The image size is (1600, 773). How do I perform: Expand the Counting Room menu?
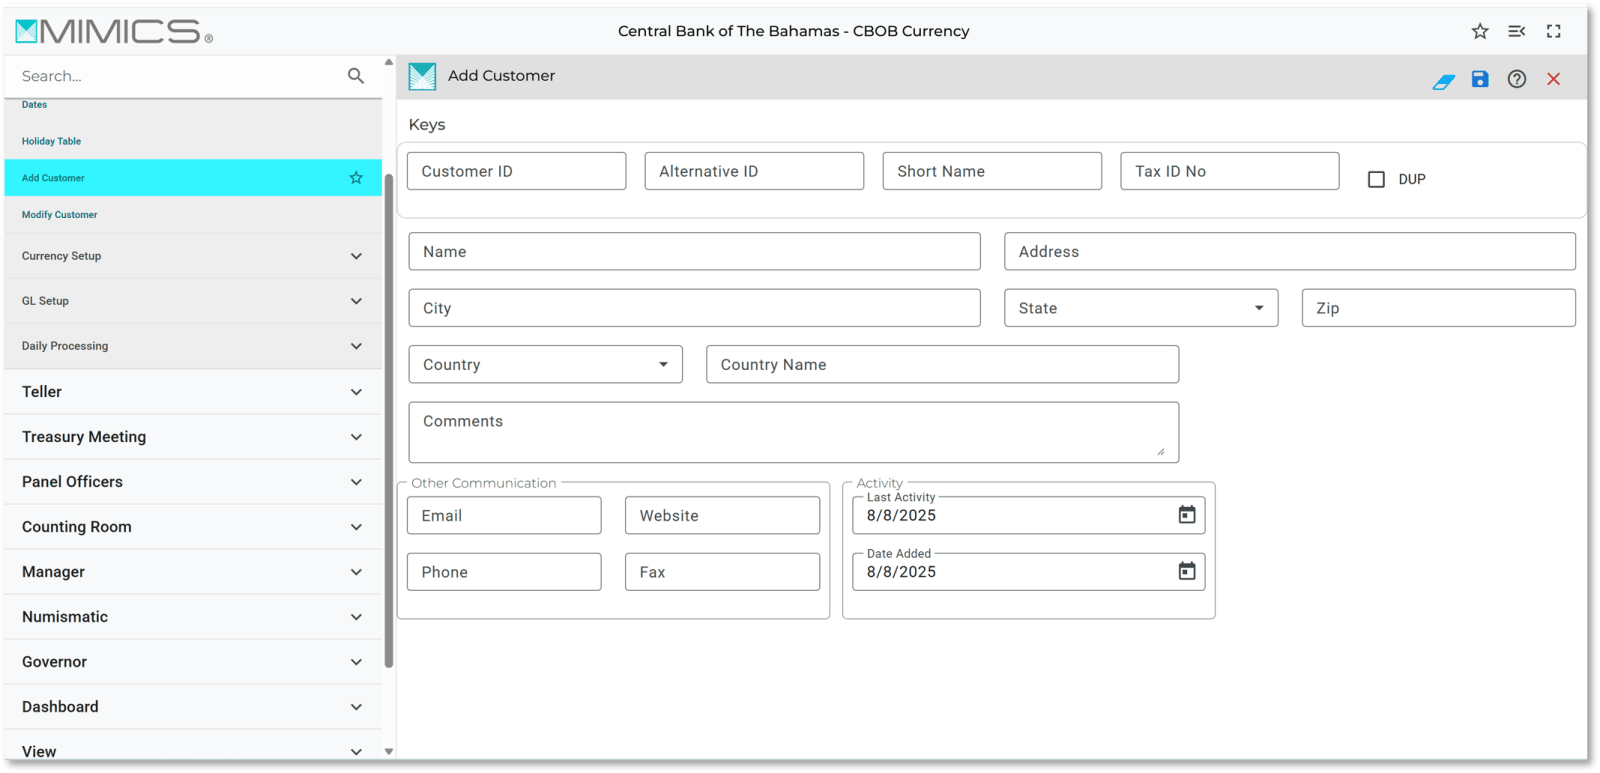pos(193,527)
